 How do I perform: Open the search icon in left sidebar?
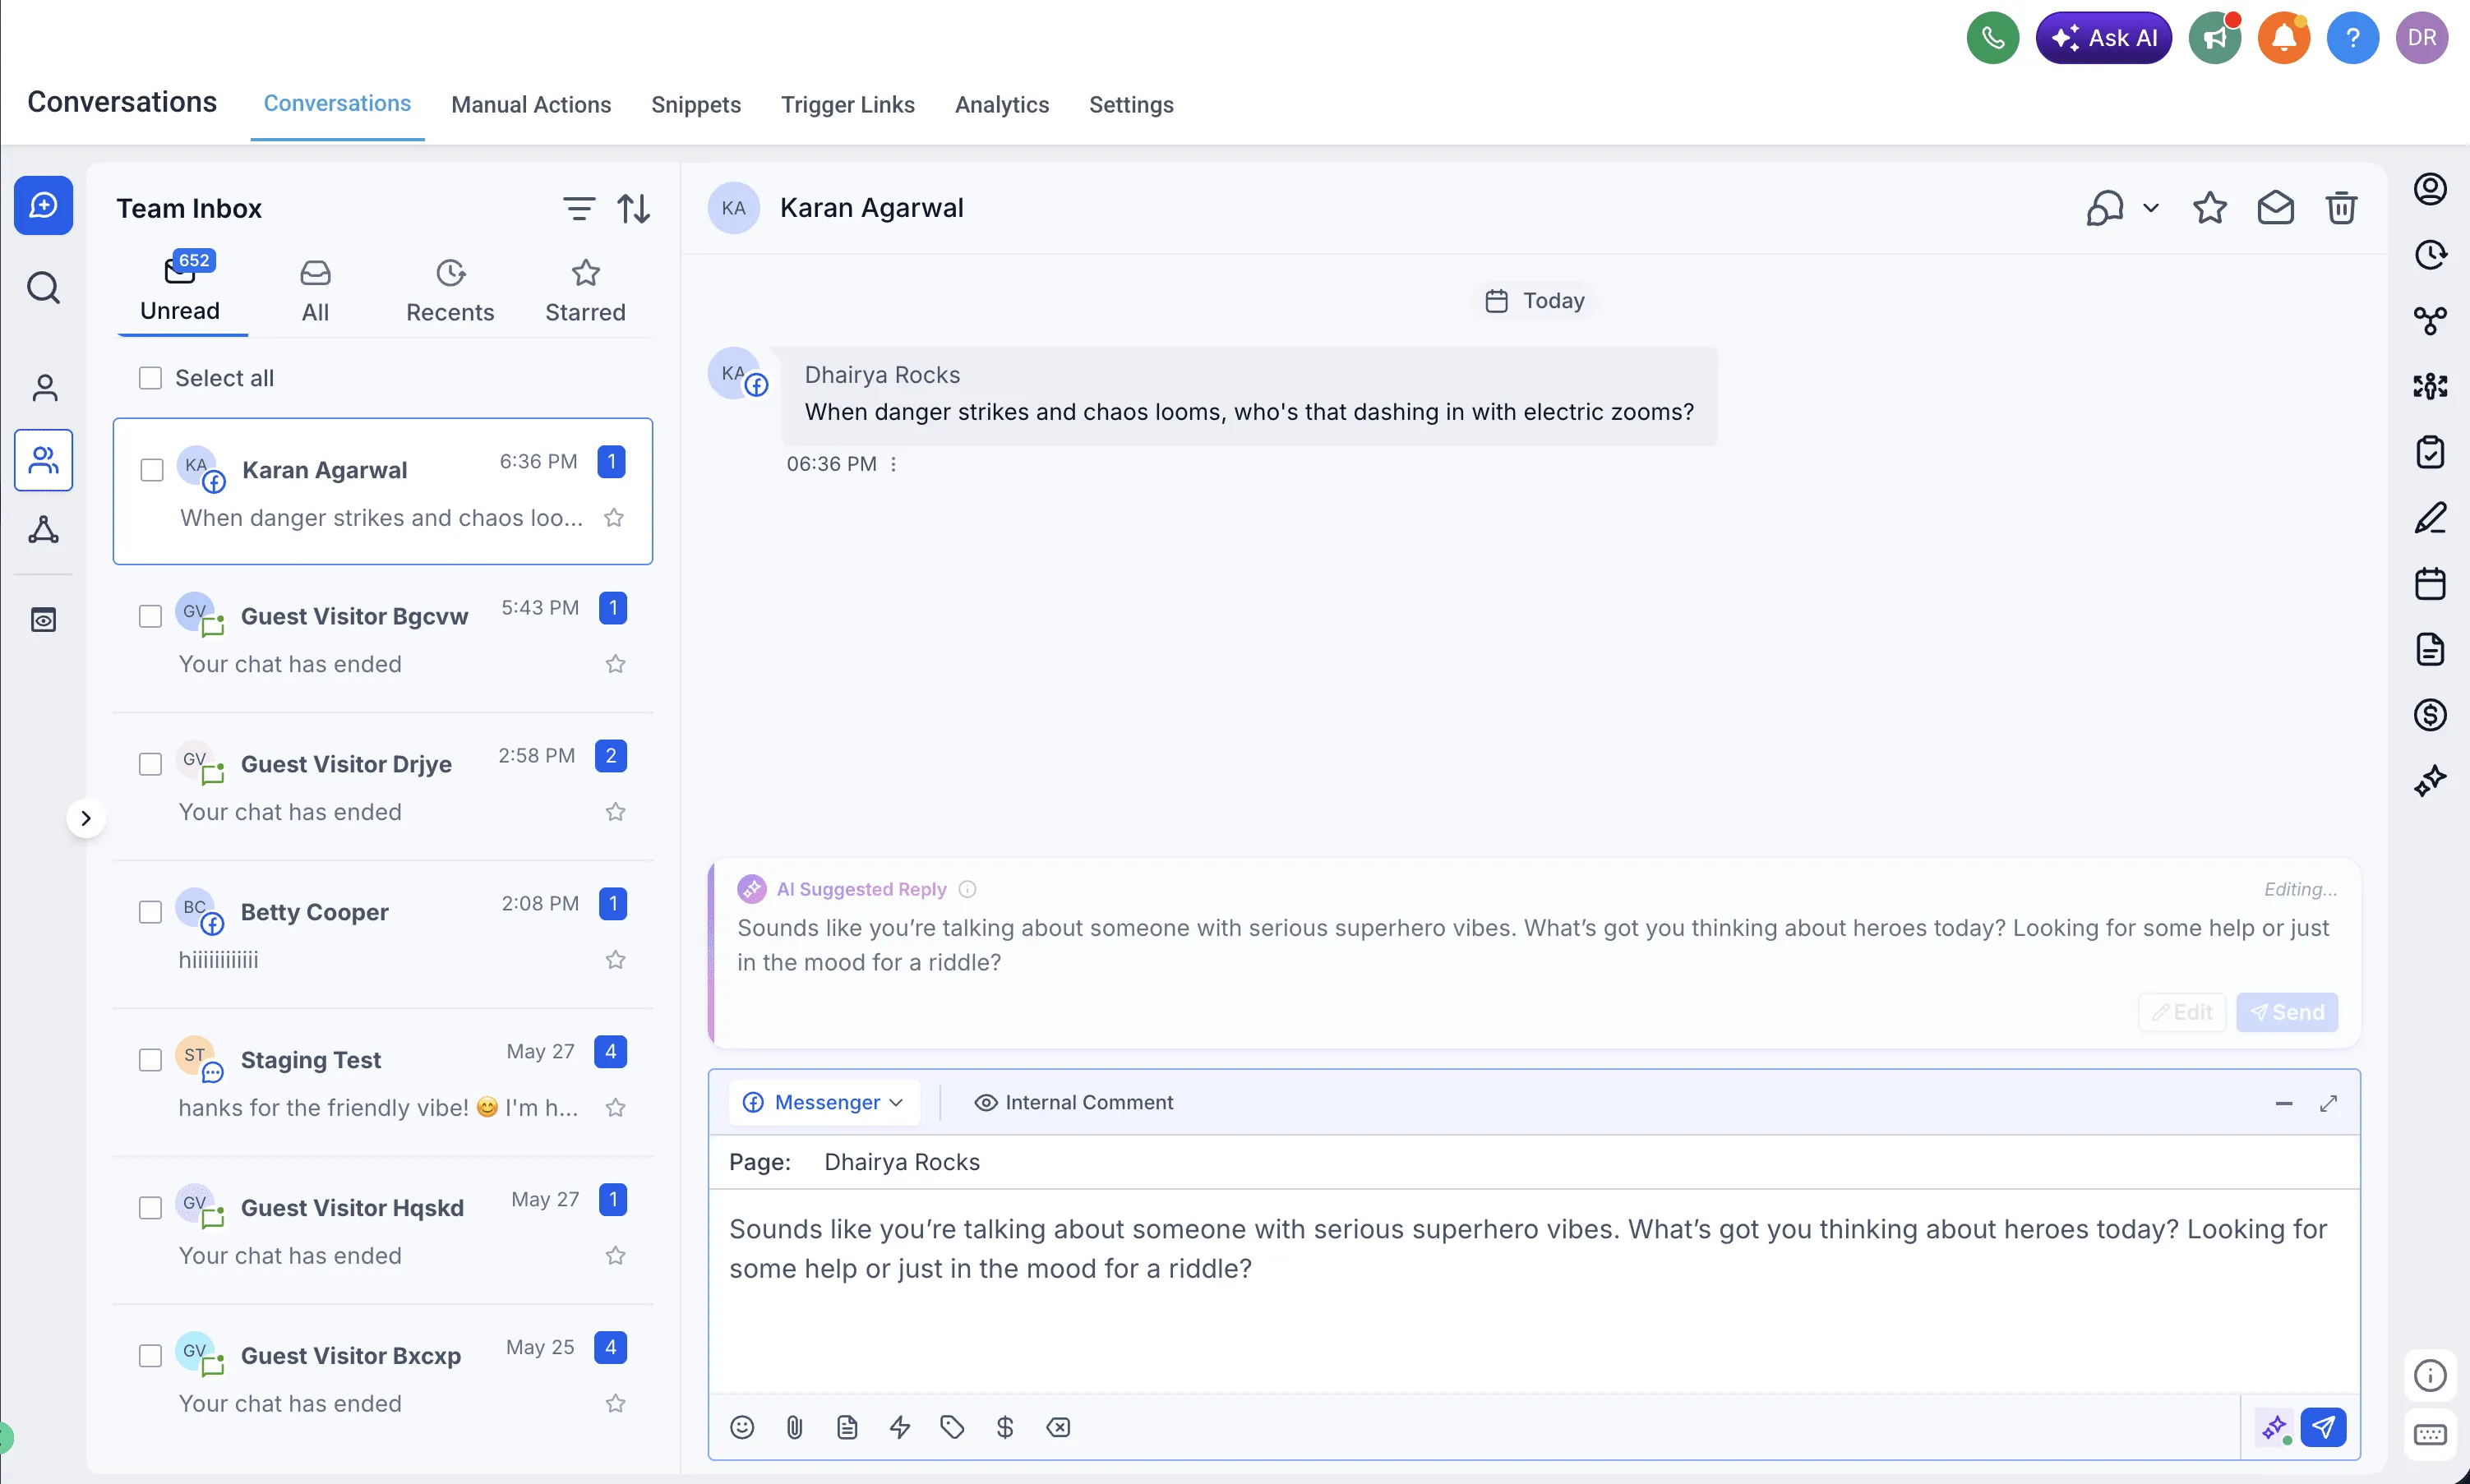tap(43, 288)
